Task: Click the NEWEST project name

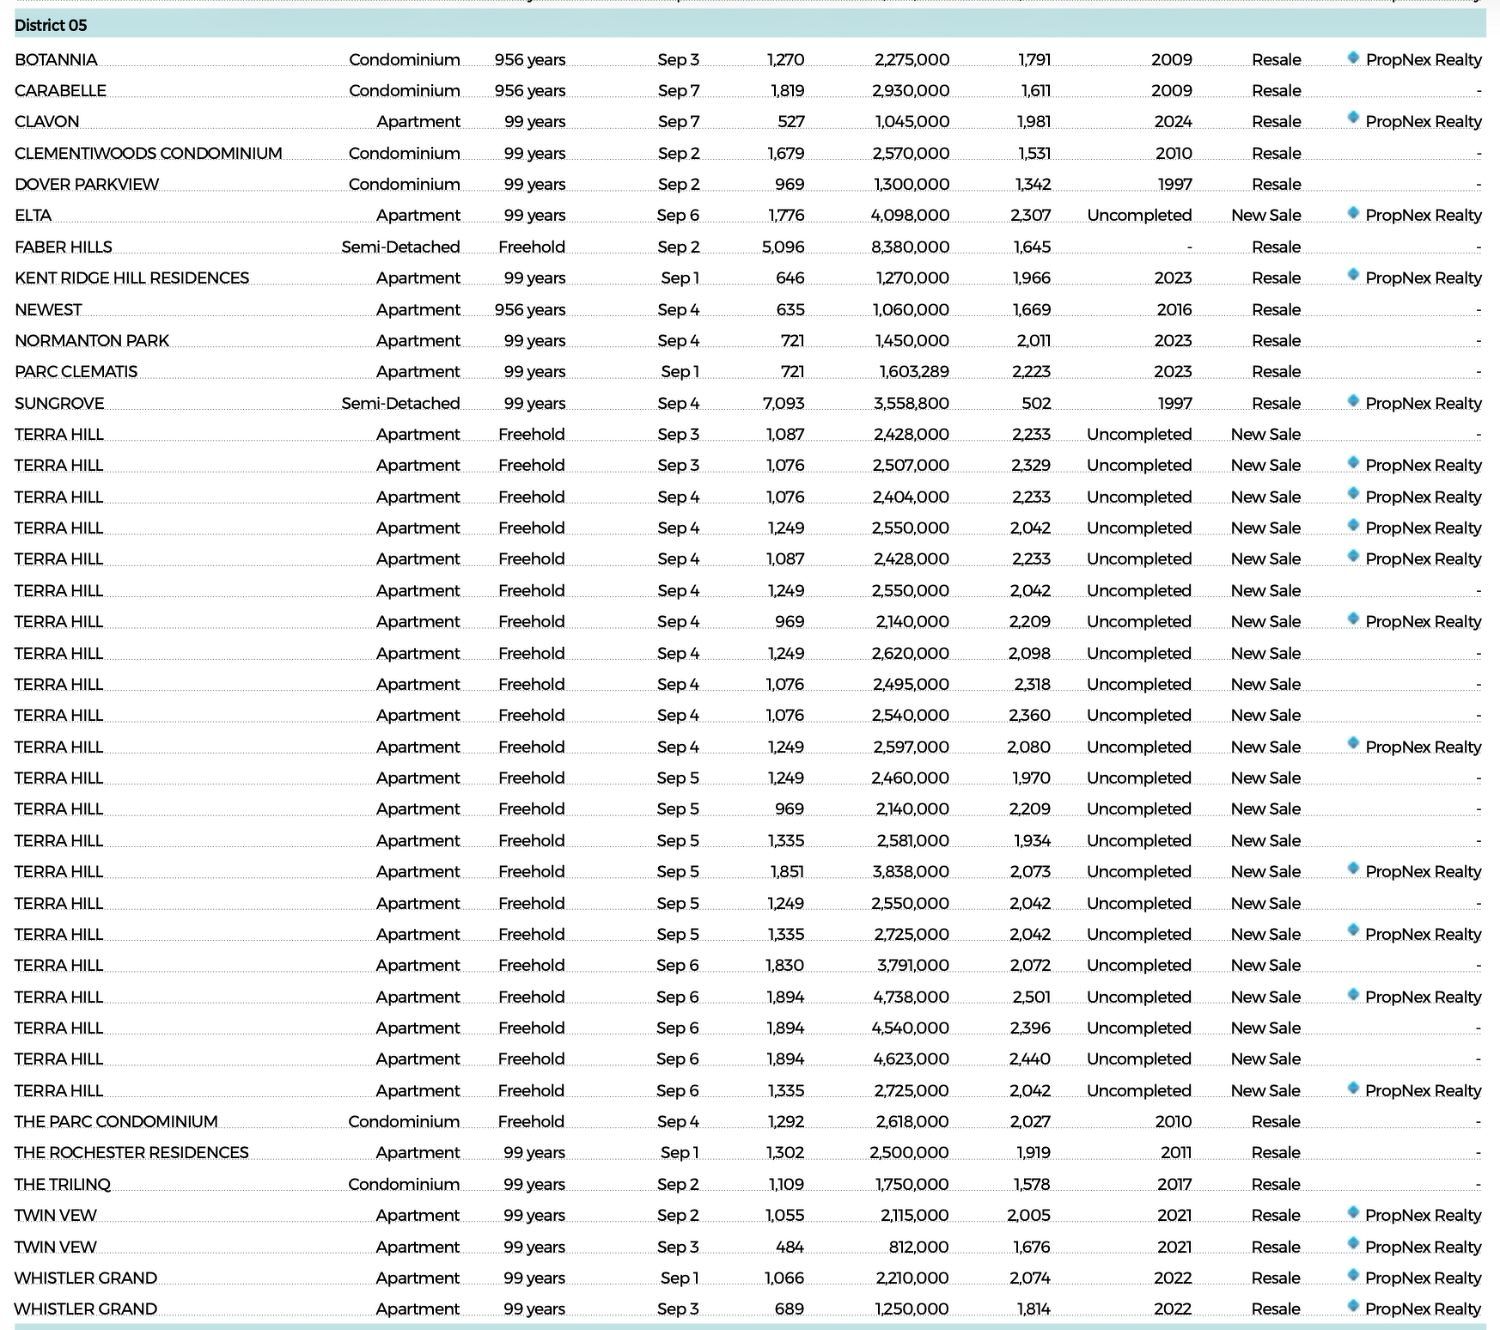Action: pyautogui.click(x=48, y=310)
